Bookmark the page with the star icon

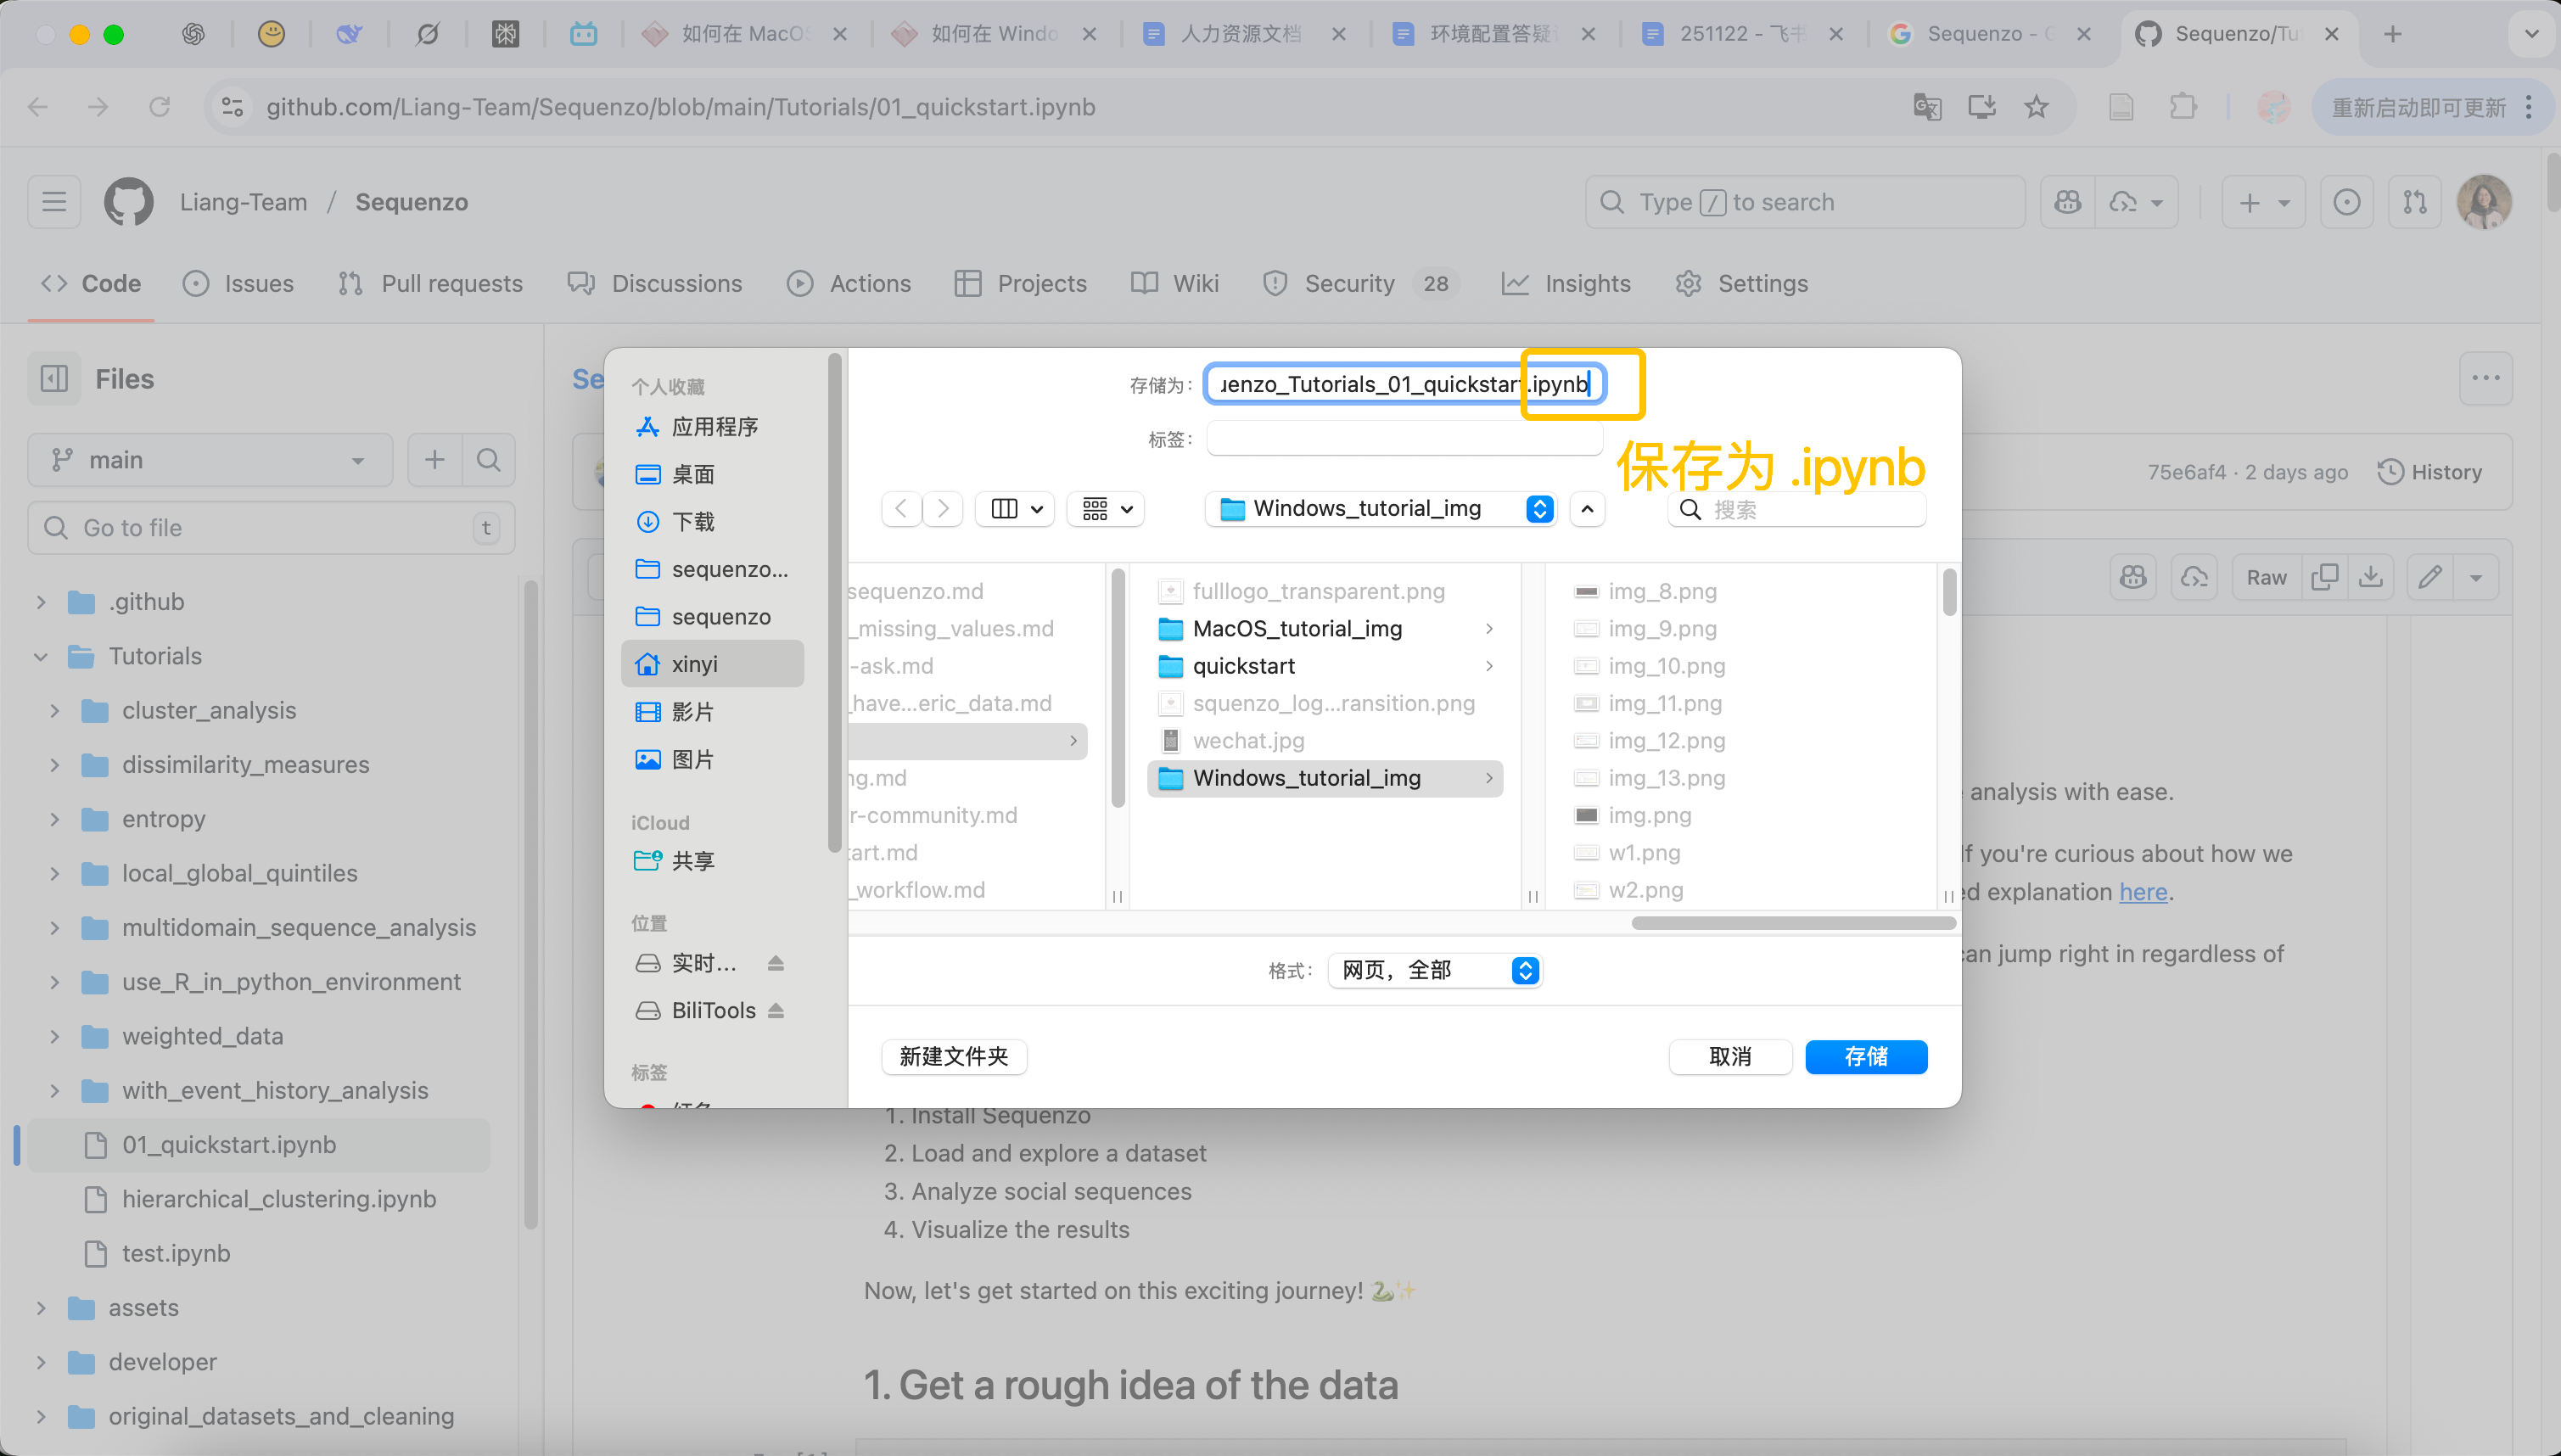2036,107
